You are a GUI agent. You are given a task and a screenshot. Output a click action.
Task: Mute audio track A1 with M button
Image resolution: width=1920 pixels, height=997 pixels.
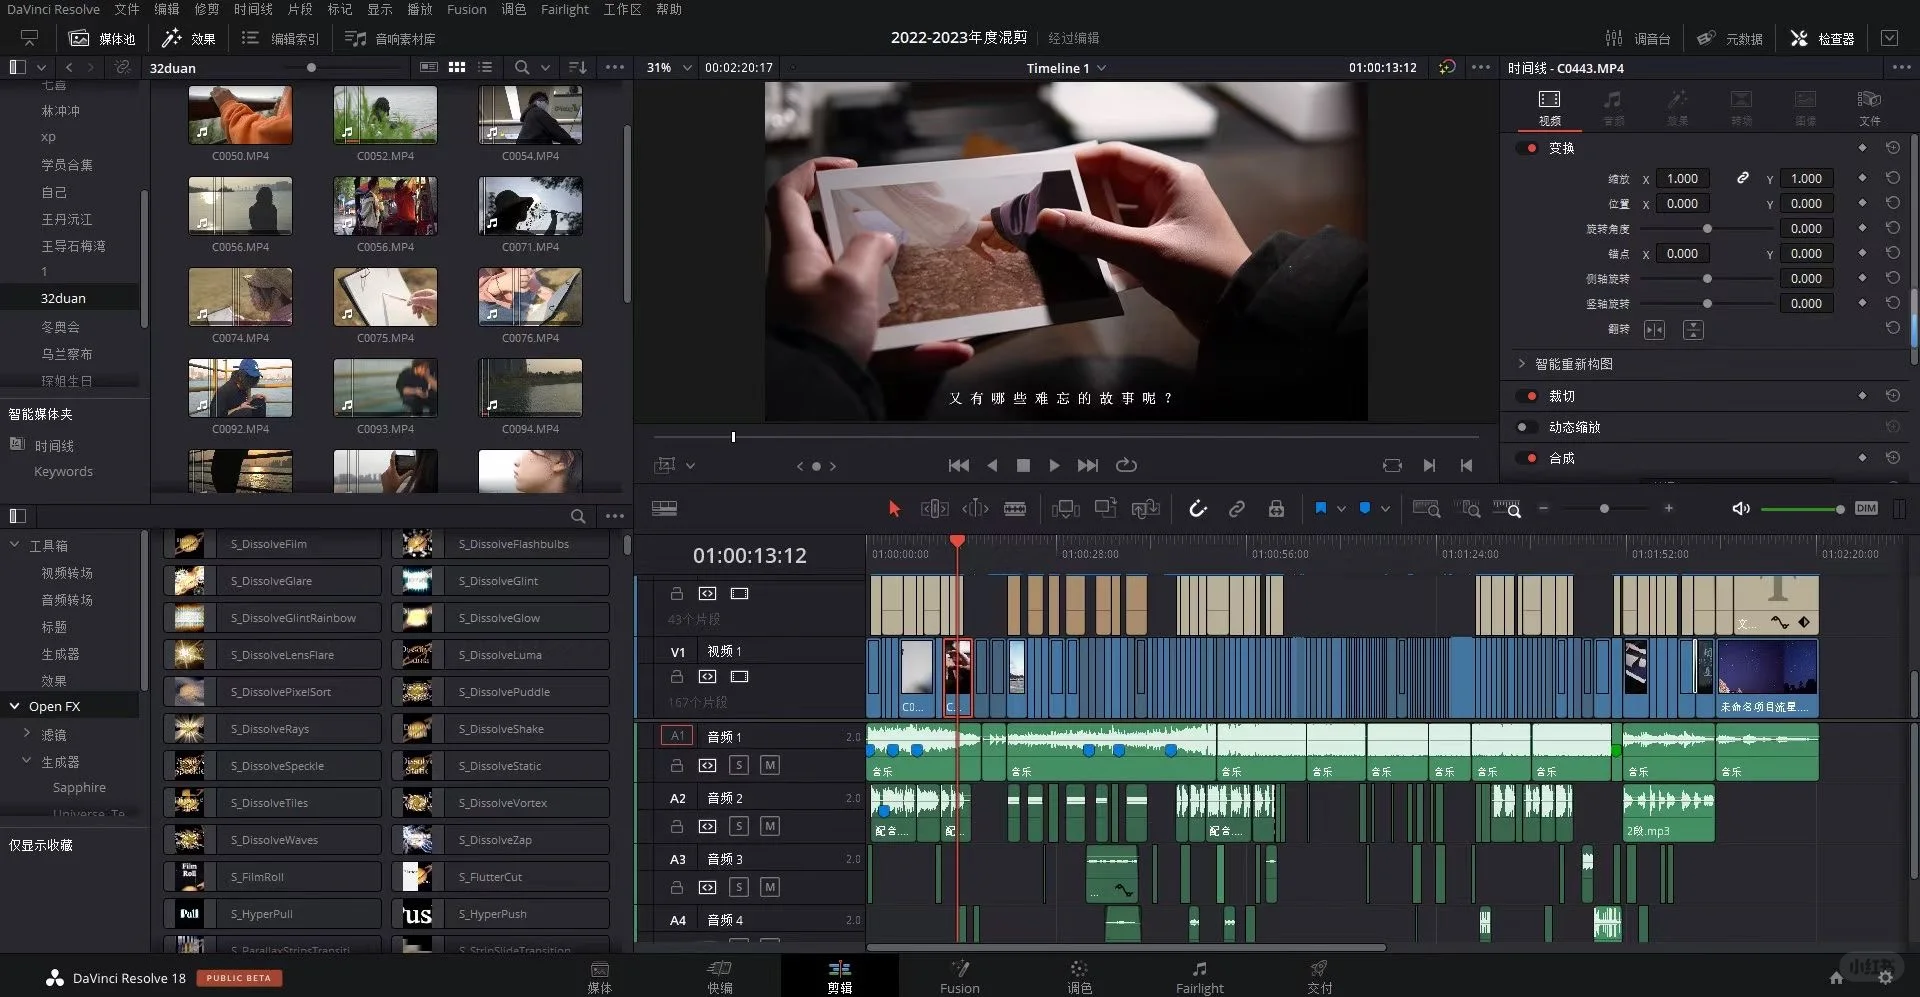click(x=769, y=765)
